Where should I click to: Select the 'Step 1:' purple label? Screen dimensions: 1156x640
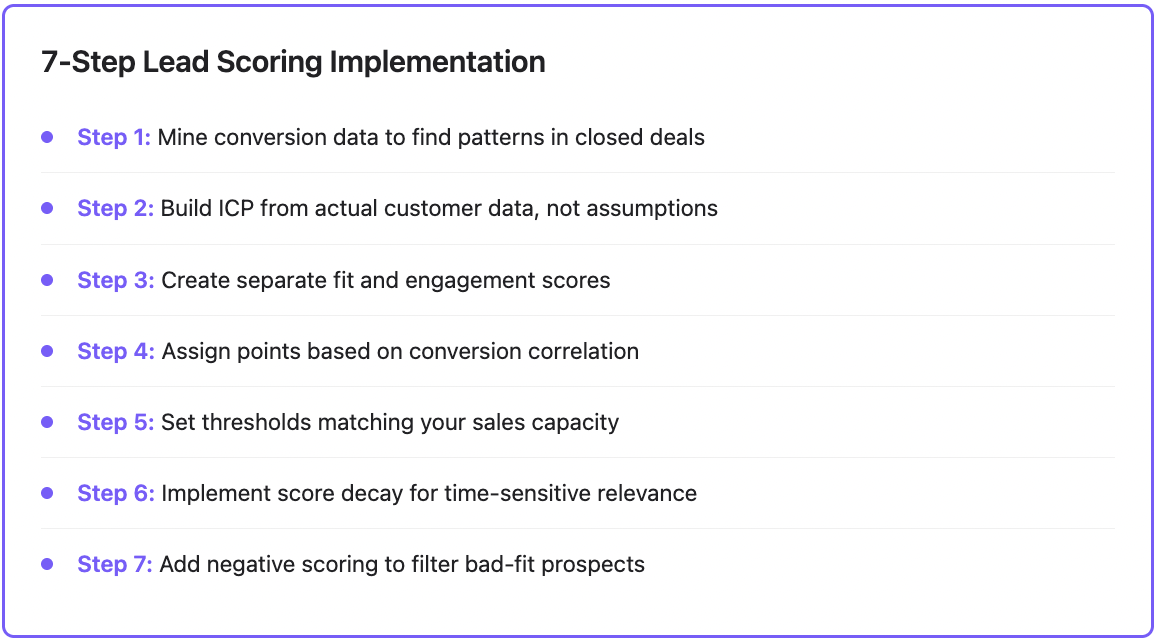[114, 137]
